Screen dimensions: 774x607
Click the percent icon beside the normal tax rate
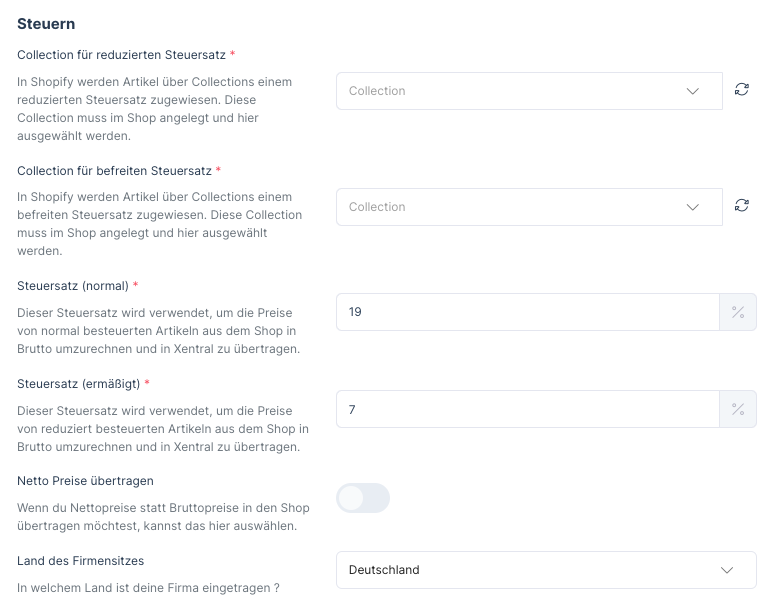click(738, 312)
